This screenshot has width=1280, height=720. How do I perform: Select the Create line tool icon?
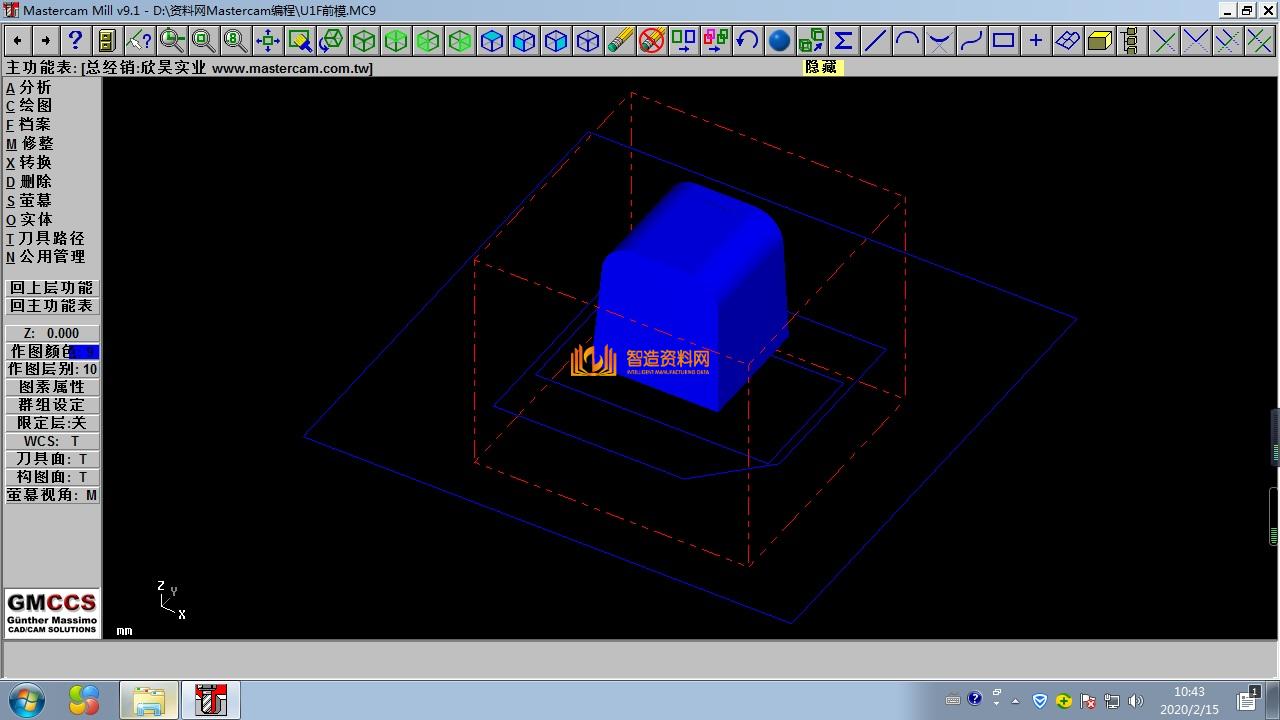click(x=875, y=40)
